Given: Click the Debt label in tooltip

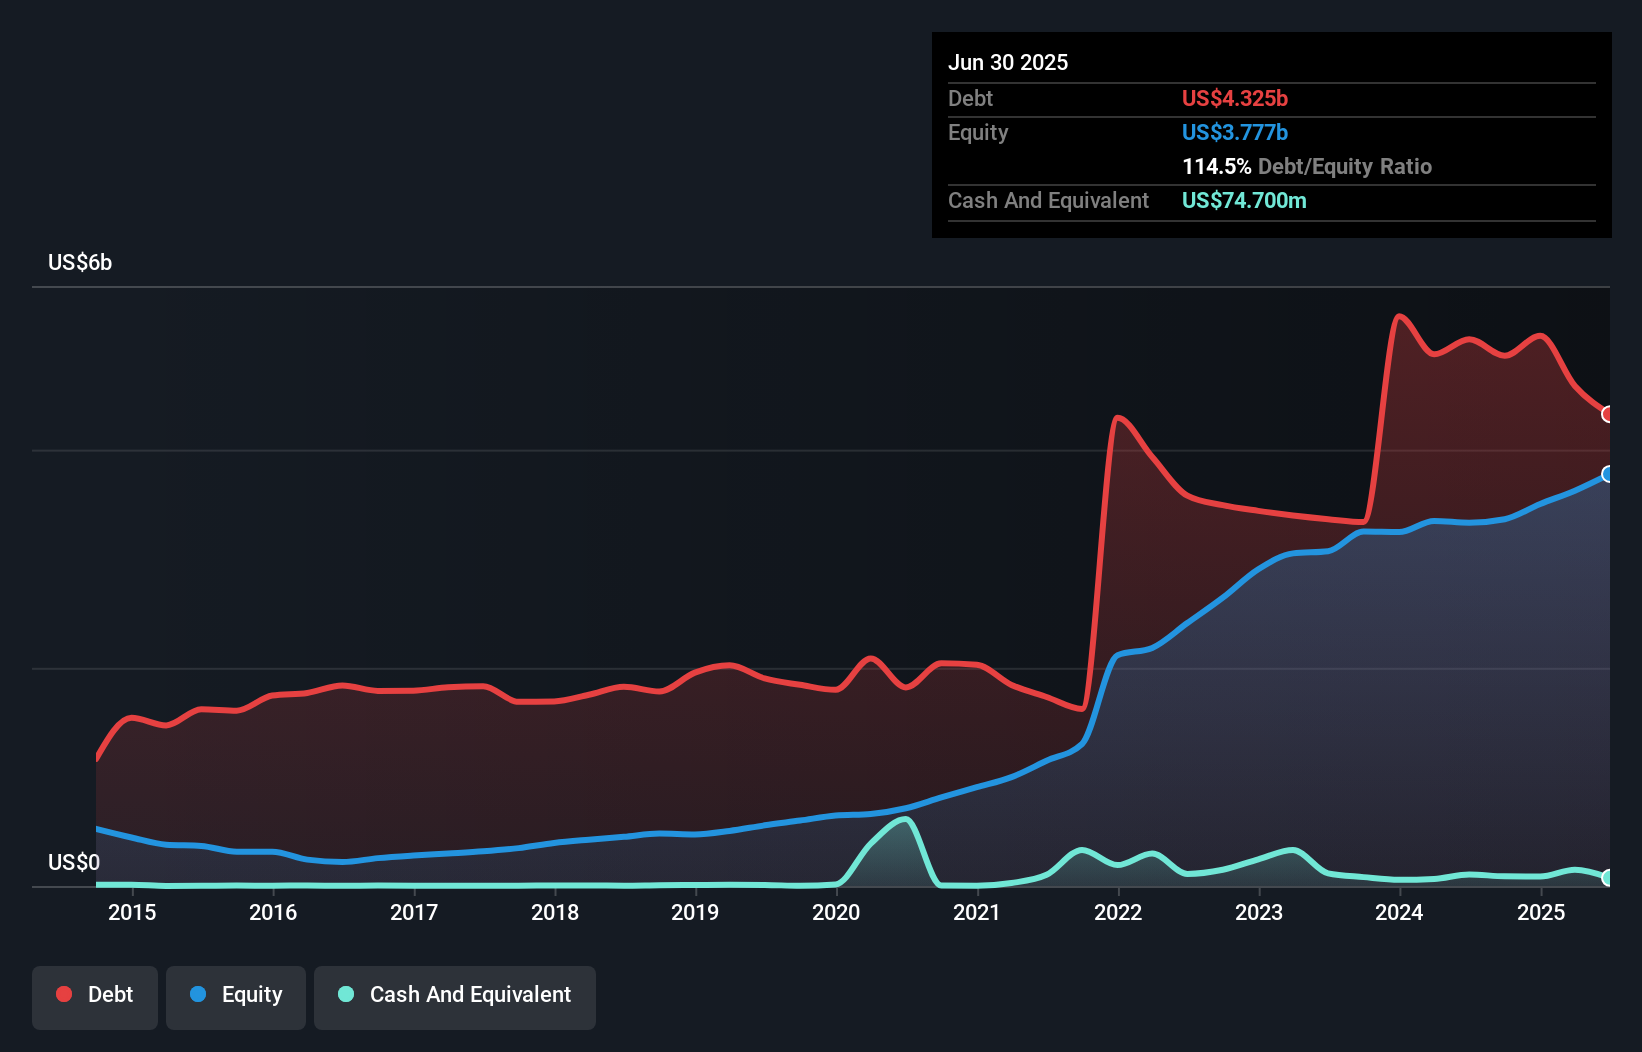Looking at the screenshot, I should 970,99.
